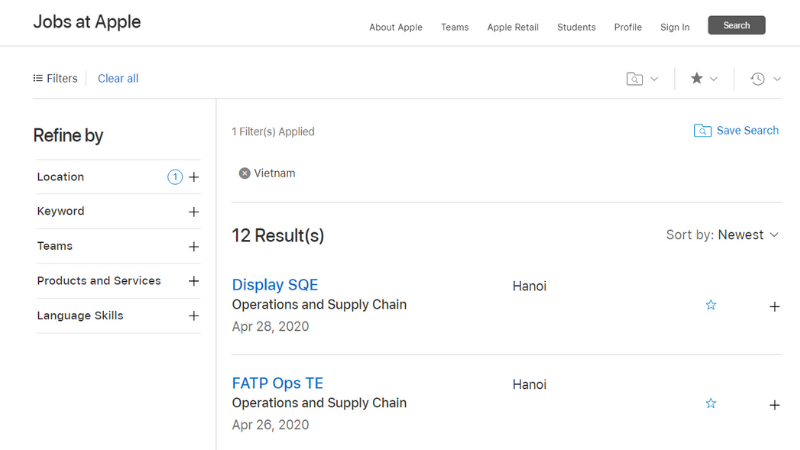Image resolution: width=800 pixels, height=450 pixels.
Task: Open the Apple Retail menu item
Action: click(x=513, y=27)
